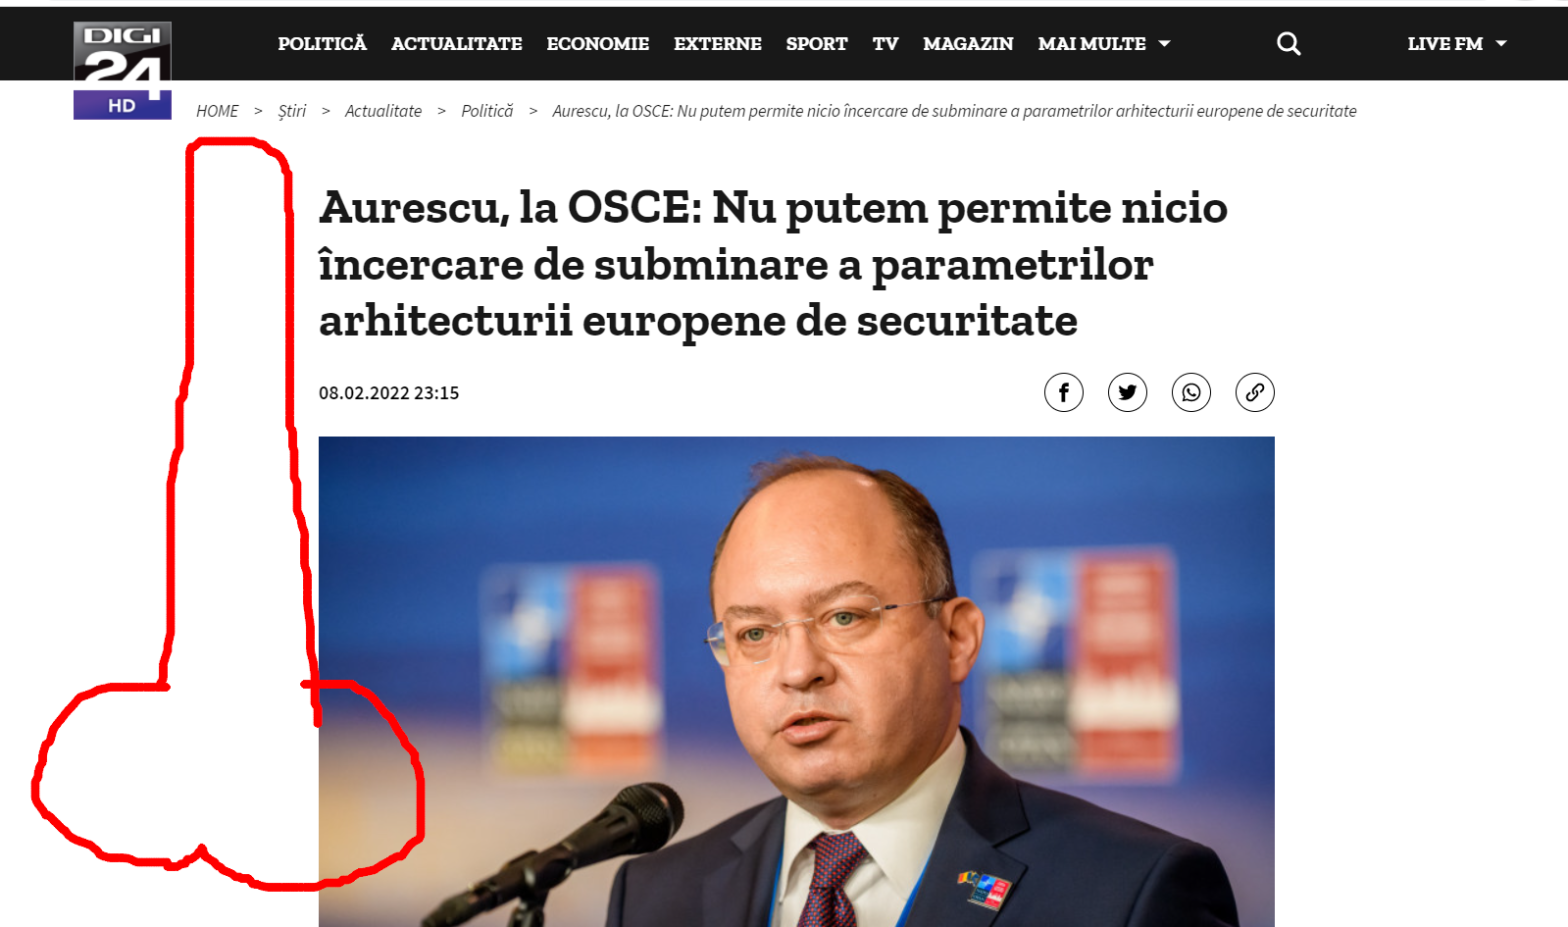Click the HOME breadcrumb link
1568x927 pixels.
[217, 111]
